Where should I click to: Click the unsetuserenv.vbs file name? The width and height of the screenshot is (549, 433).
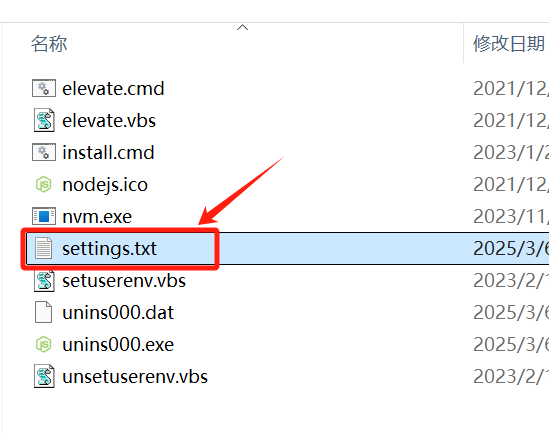pyautogui.click(x=135, y=377)
